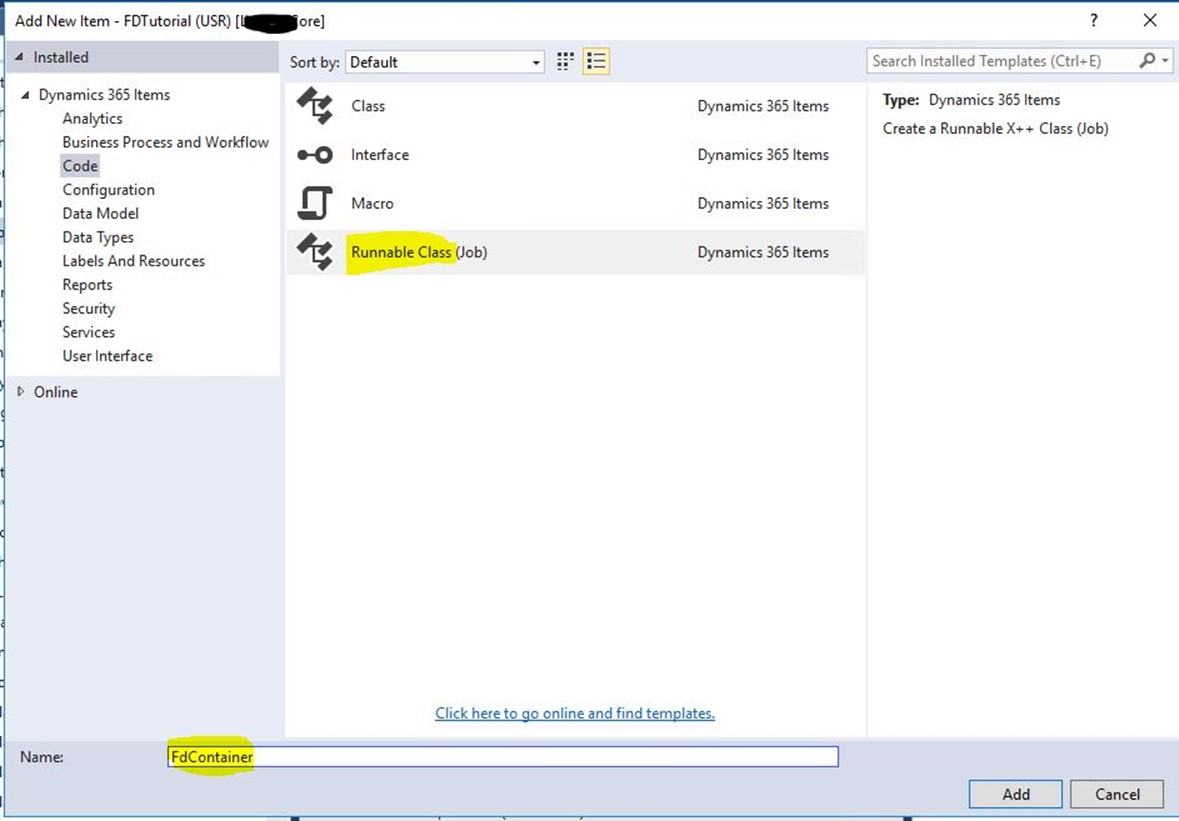Close the Add New Item dialog
This screenshot has height=821, width=1179.
1150,20
